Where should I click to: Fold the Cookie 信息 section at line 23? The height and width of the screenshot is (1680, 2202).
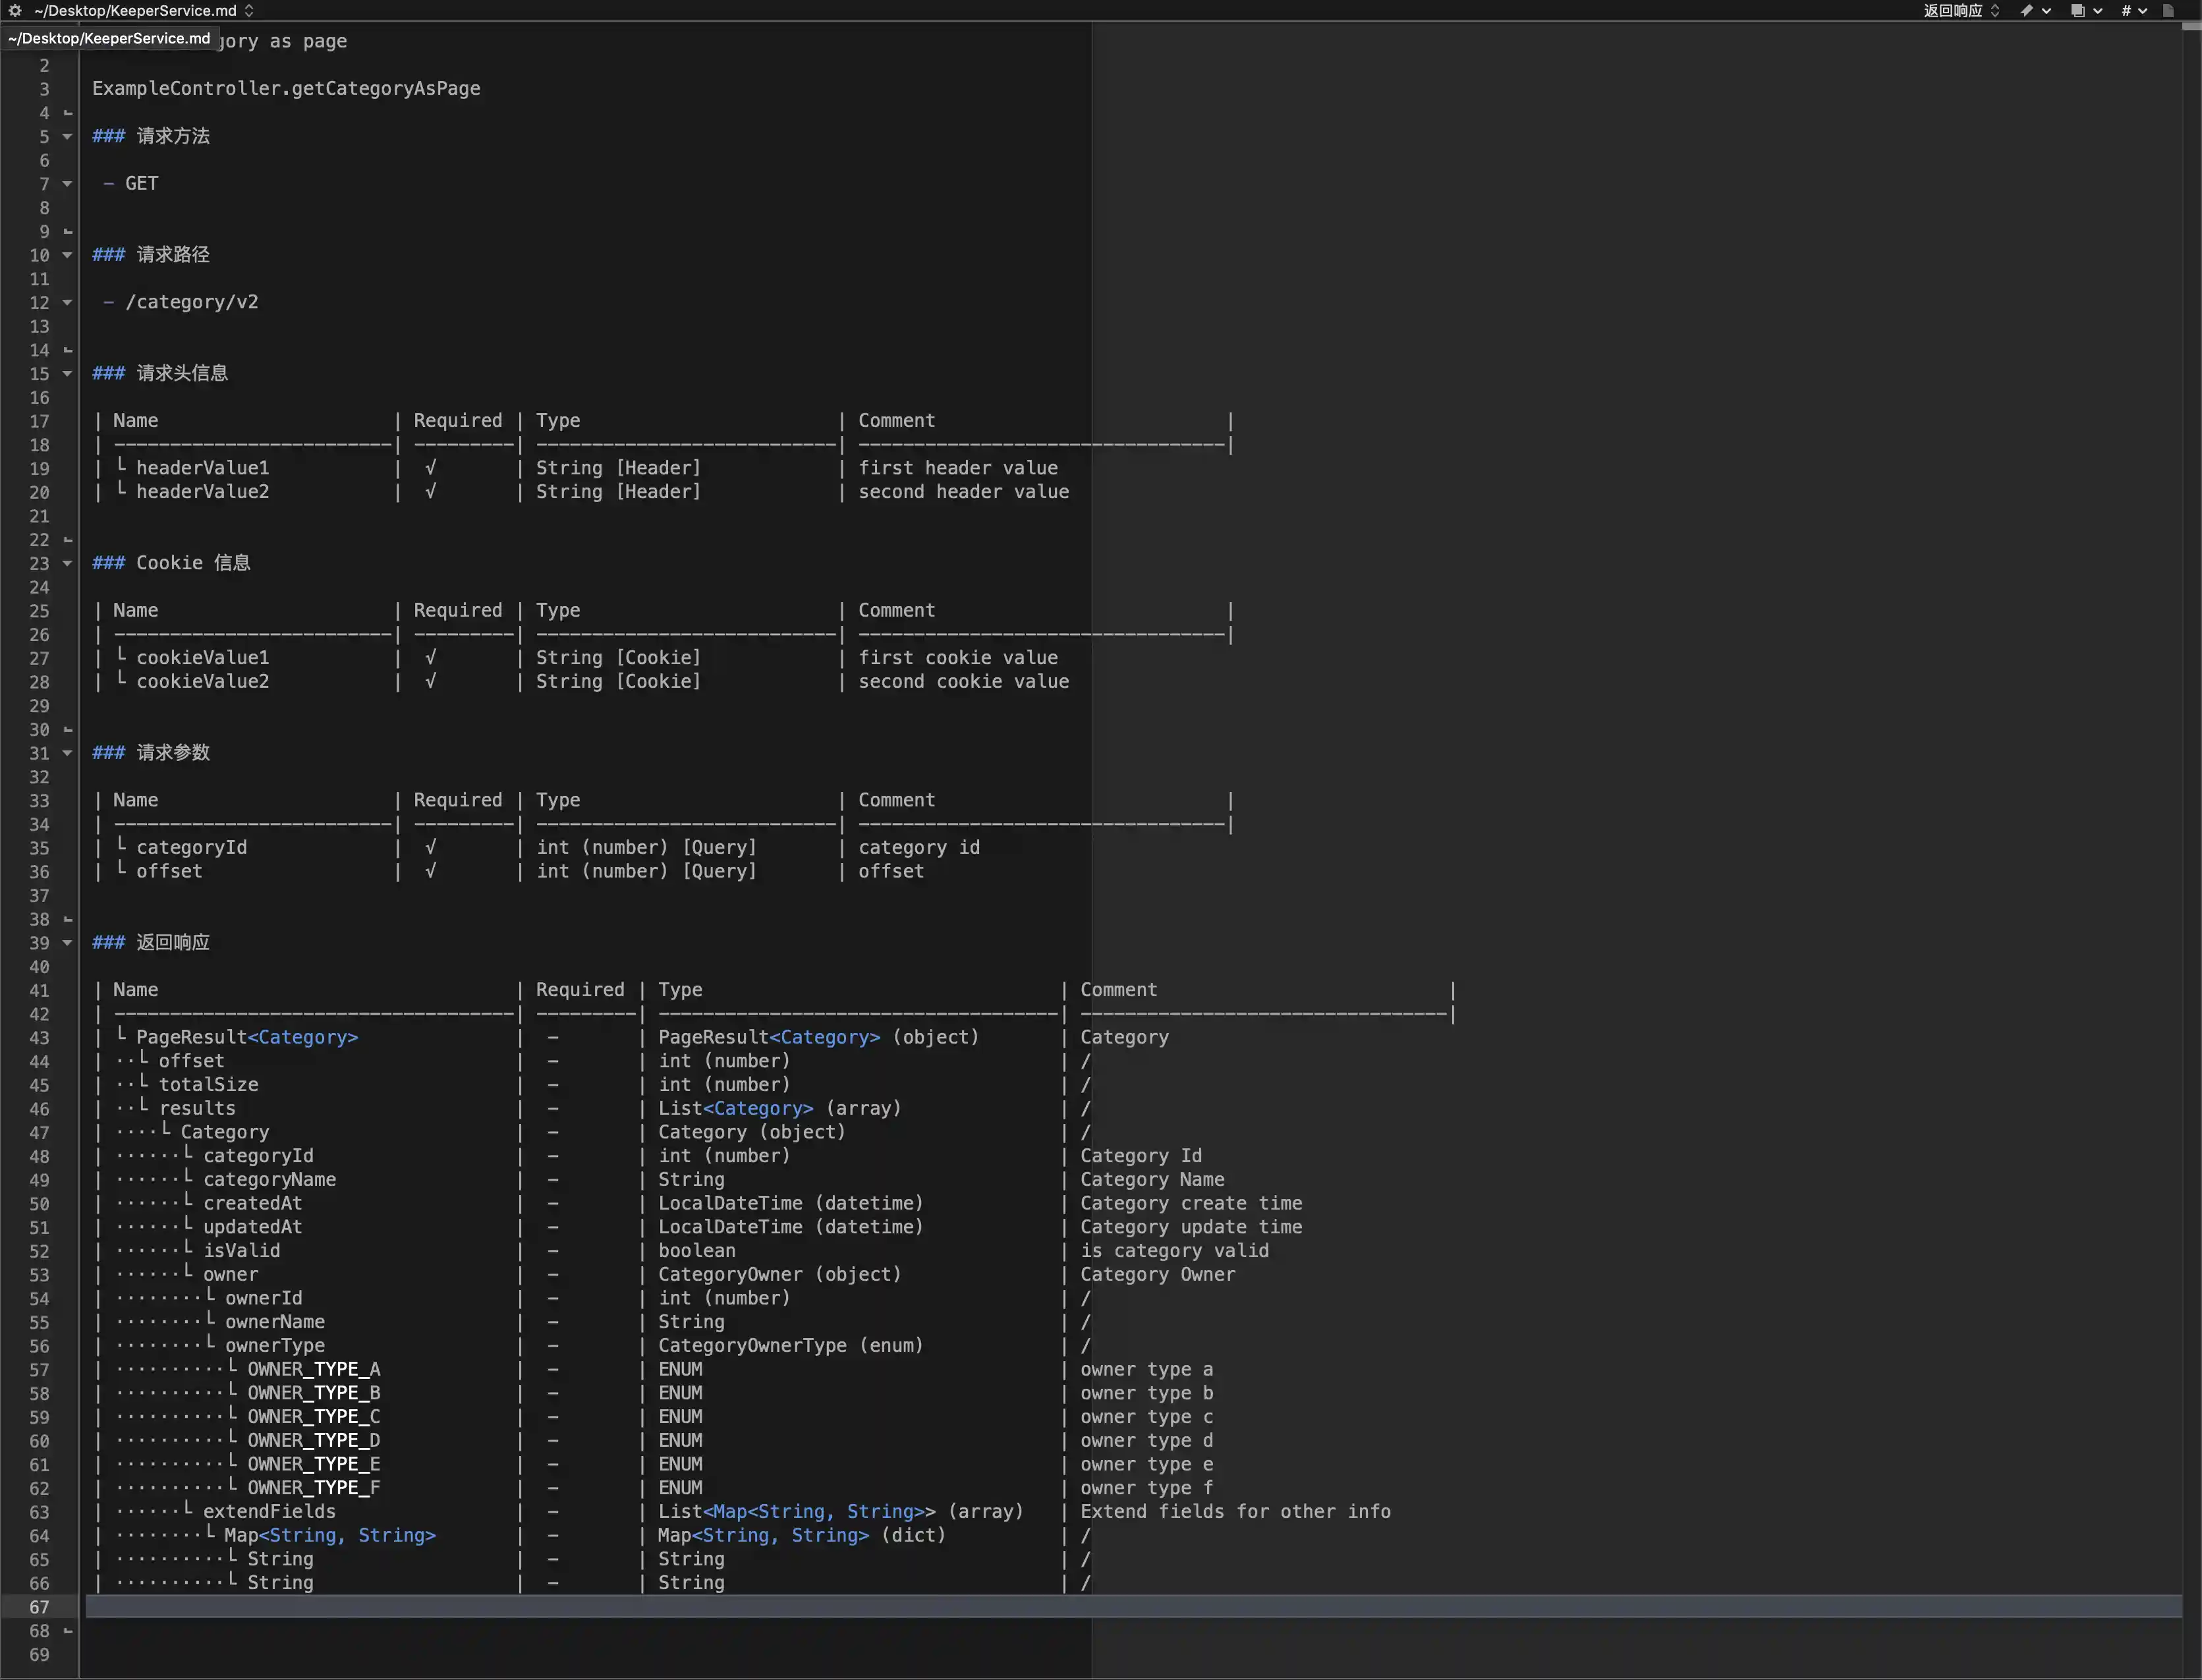tap(67, 563)
